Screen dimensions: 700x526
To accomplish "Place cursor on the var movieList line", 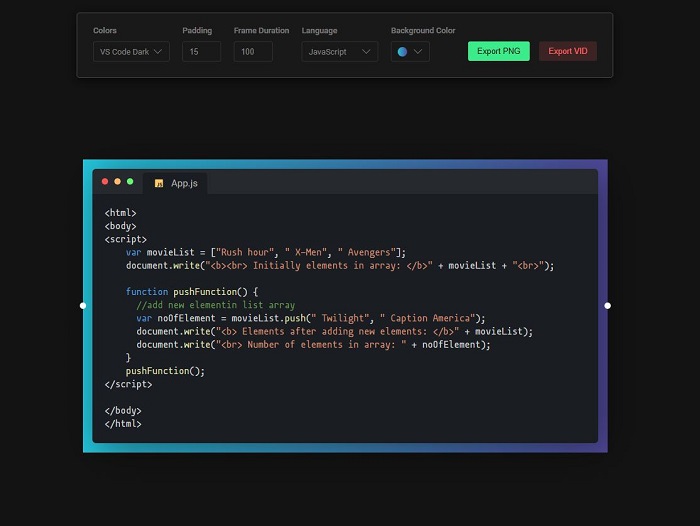I will coord(265,252).
